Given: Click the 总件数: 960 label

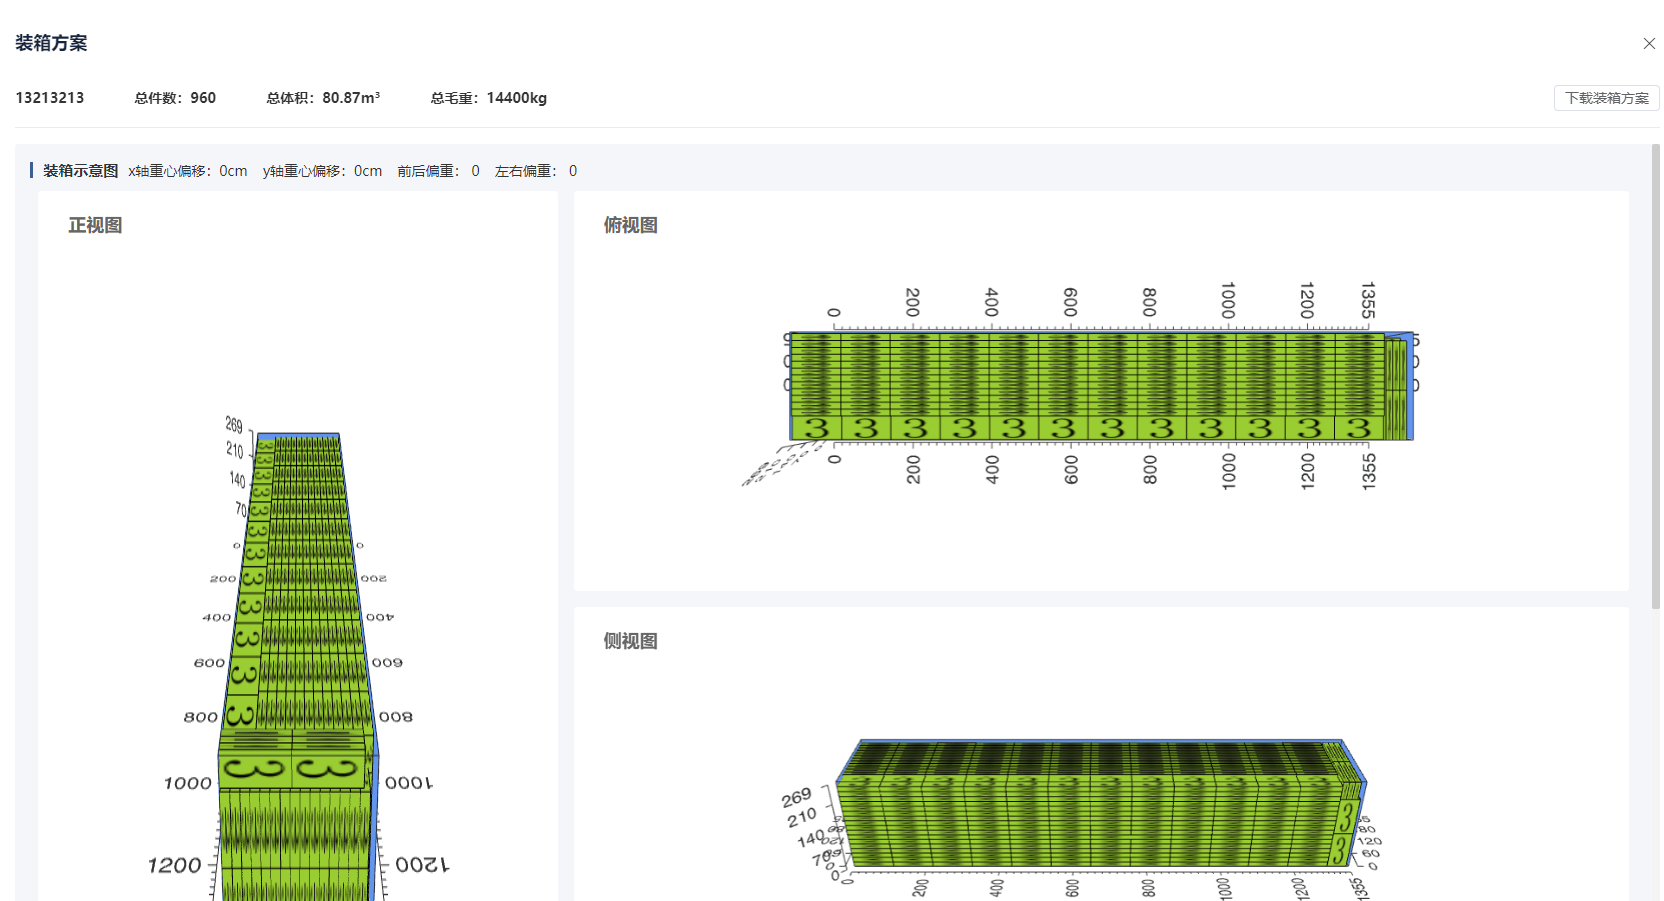Looking at the screenshot, I should [175, 98].
